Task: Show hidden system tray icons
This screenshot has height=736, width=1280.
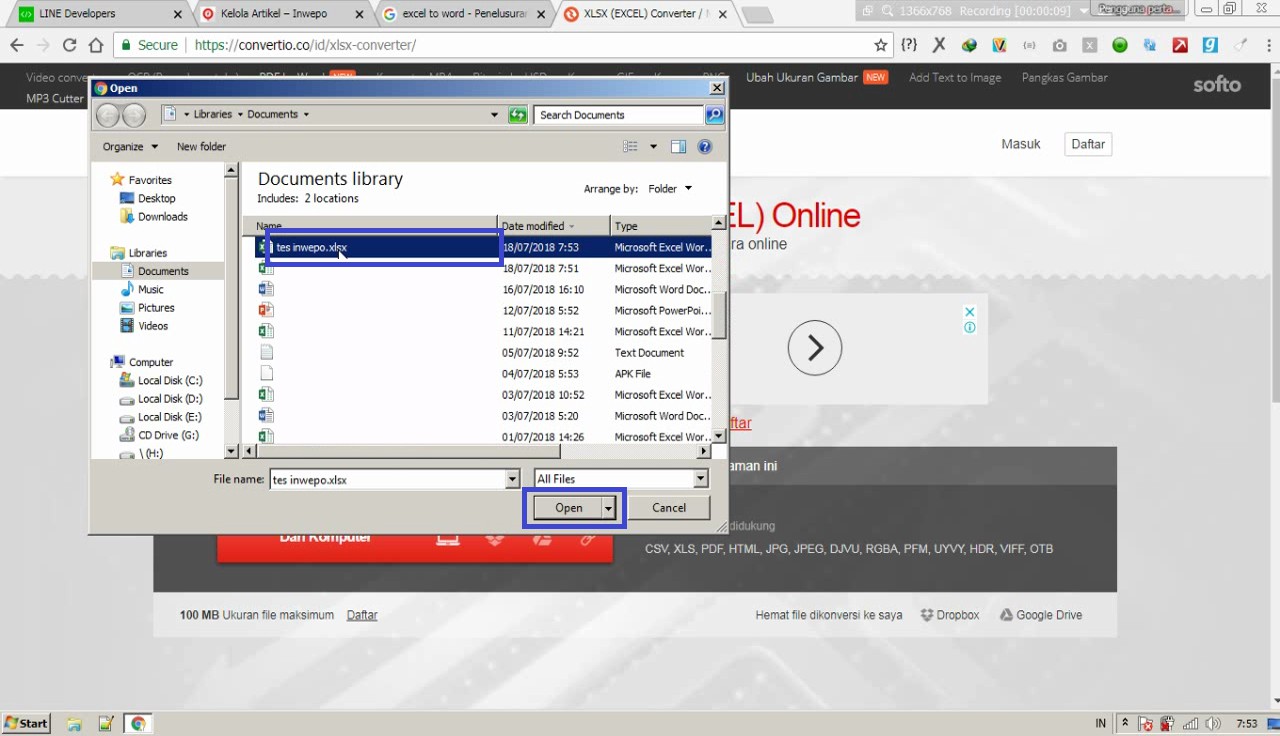Action: (1125, 723)
